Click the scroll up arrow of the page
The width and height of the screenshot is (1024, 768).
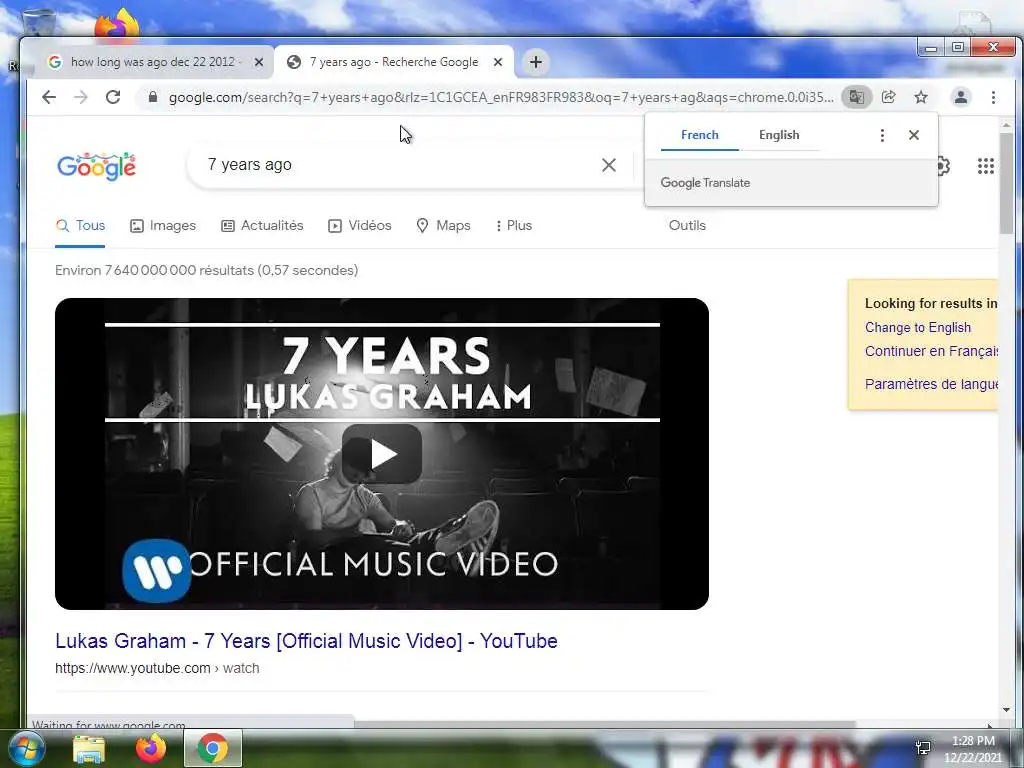coord(1006,125)
